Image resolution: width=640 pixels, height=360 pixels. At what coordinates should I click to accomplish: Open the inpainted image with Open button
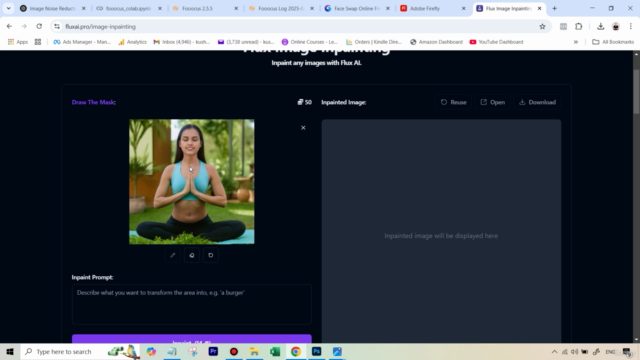tap(493, 102)
